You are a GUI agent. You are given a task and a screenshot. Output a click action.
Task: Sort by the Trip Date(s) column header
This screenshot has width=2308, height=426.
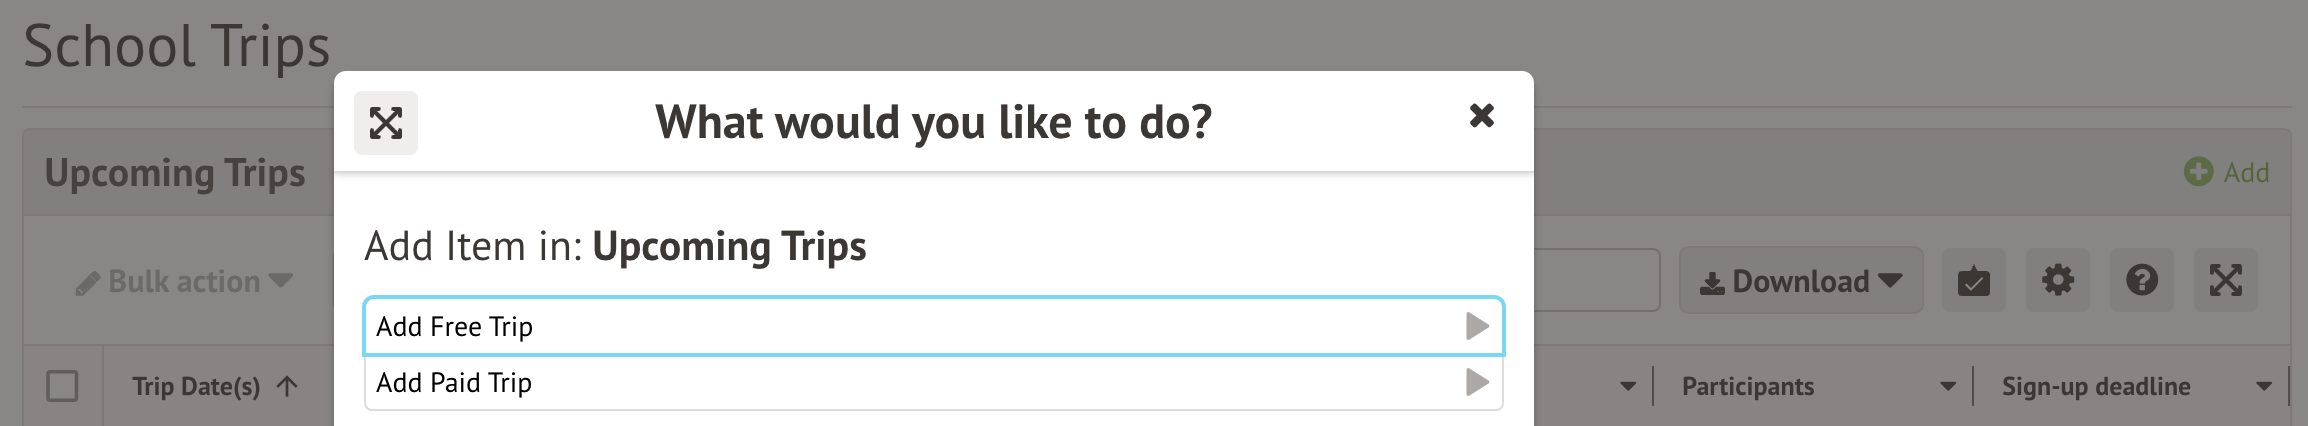(196, 386)
